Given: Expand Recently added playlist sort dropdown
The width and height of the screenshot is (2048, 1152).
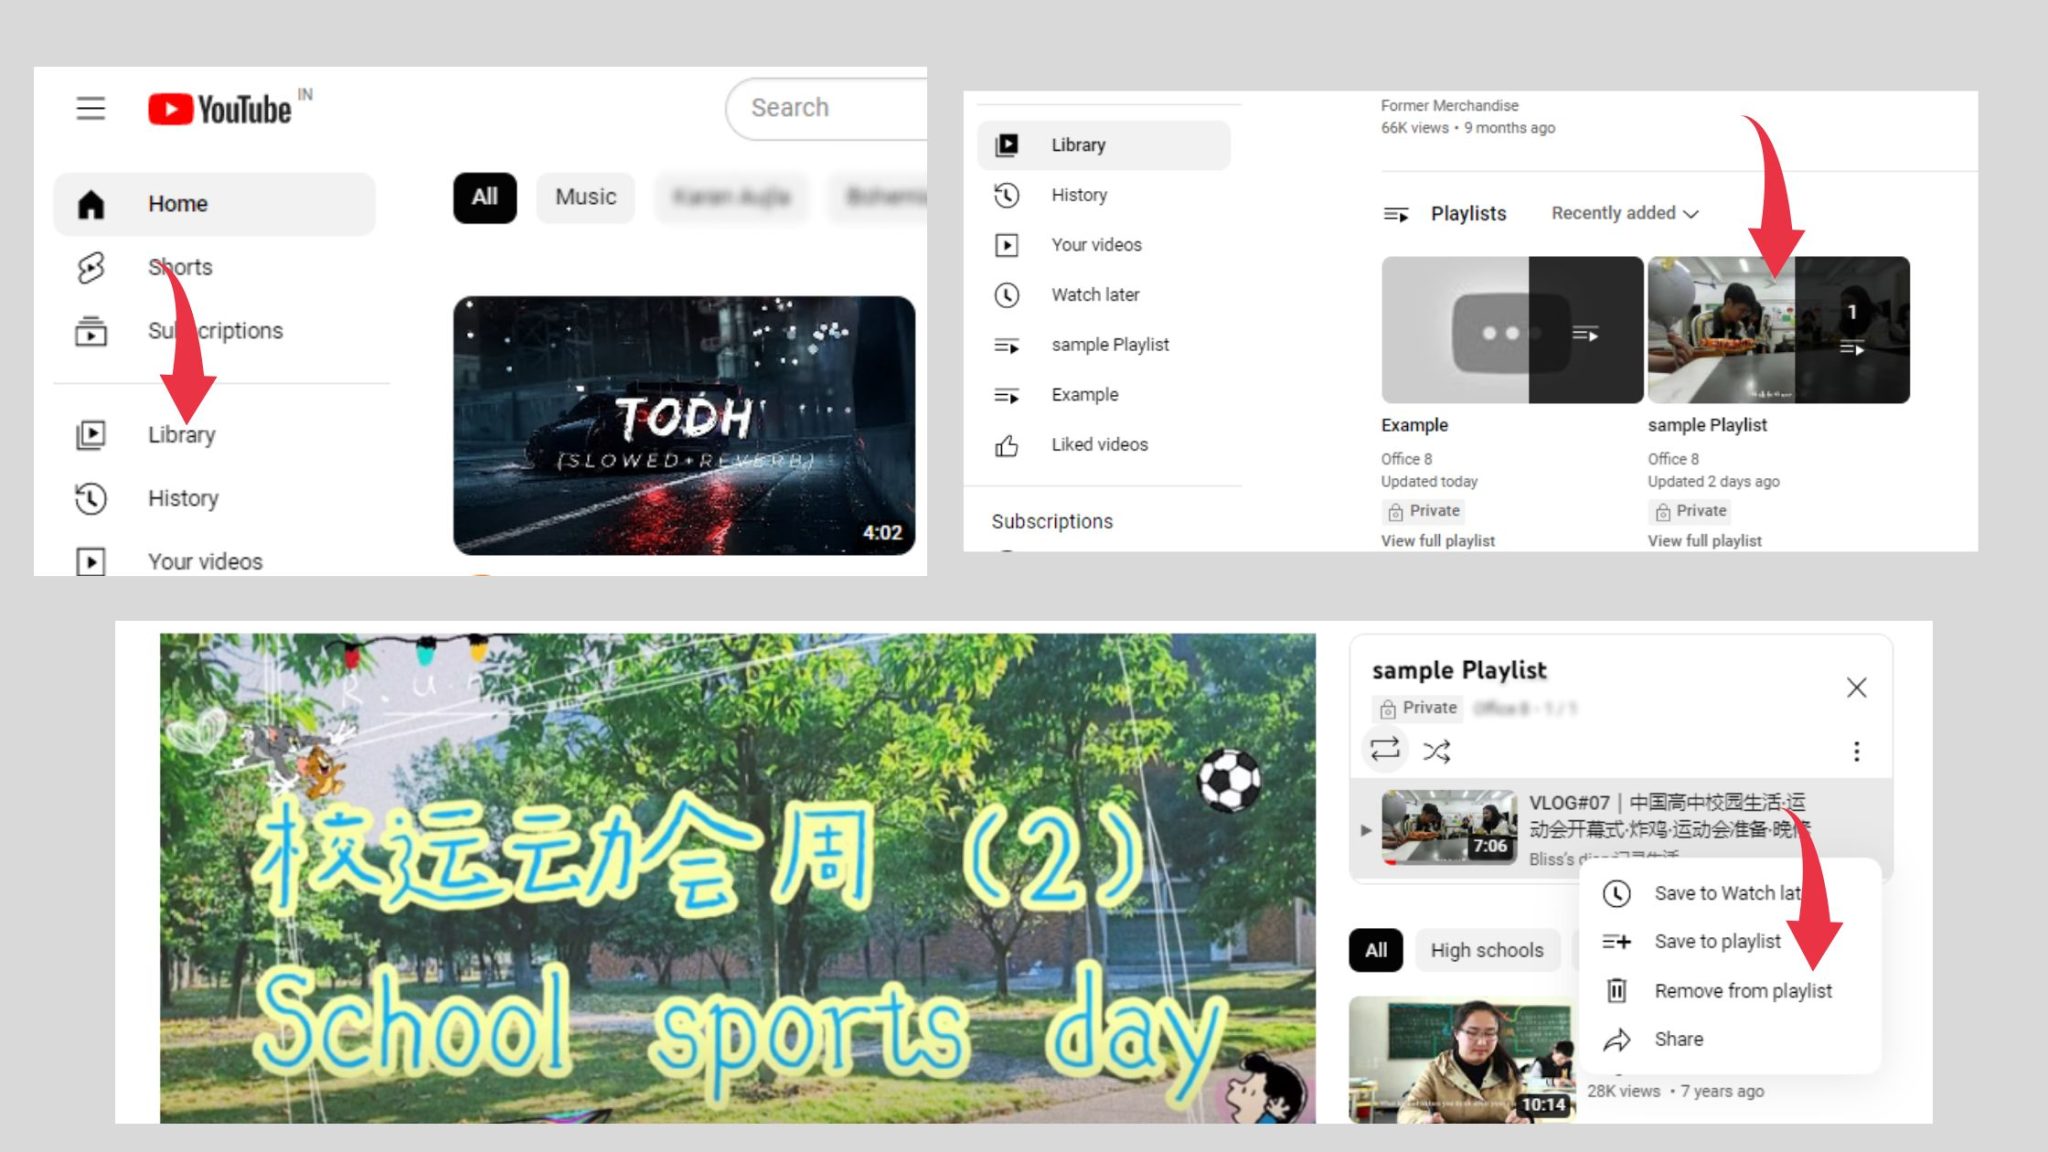Looking at the screenshot, I should tap(1625, 212).
